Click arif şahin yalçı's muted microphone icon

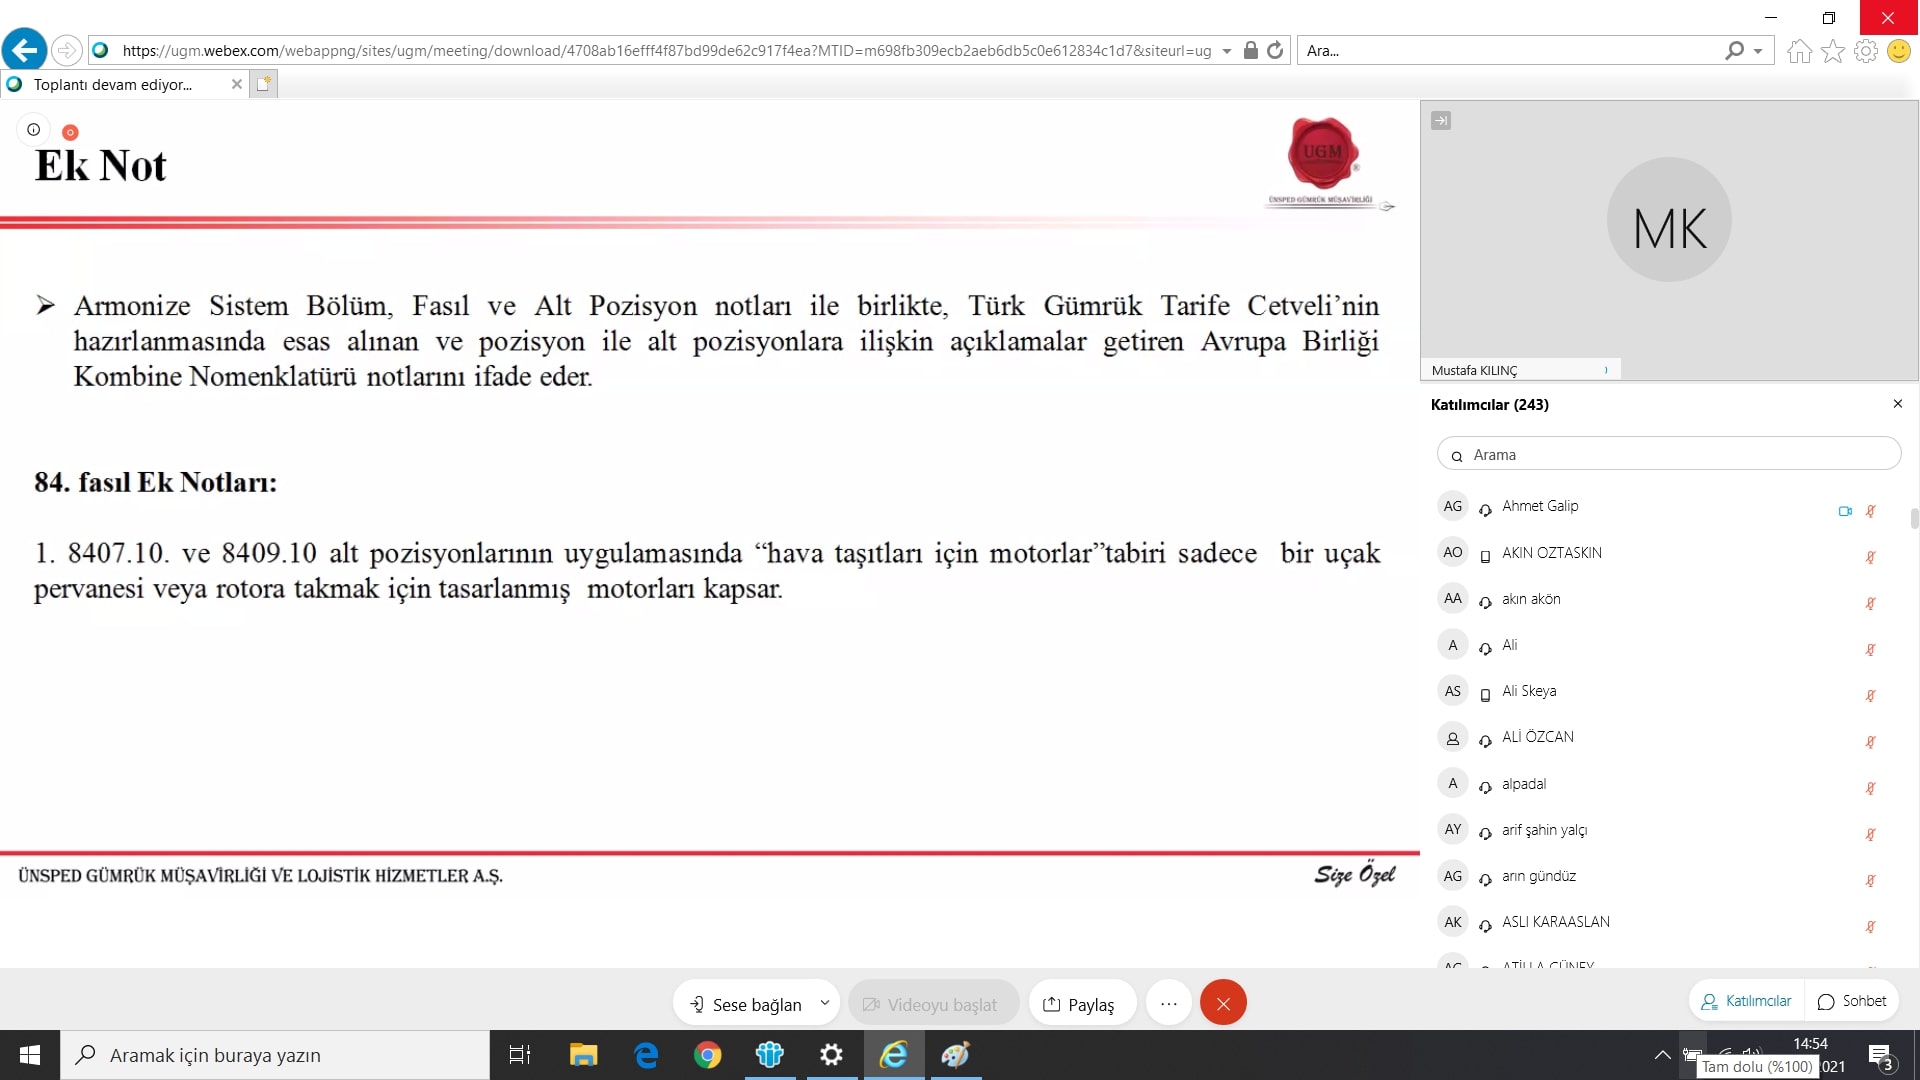pyautogui.click(x=1870, y=834)
